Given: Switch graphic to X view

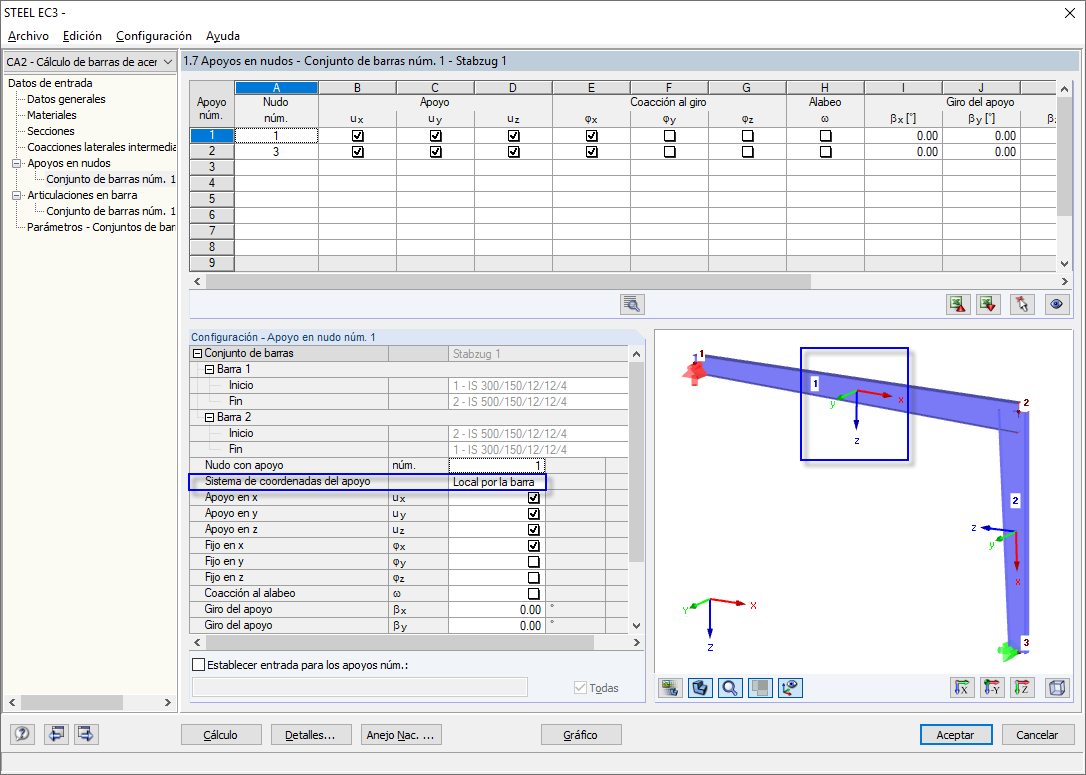Looking at the screenshot, I should tap(963, 688).
